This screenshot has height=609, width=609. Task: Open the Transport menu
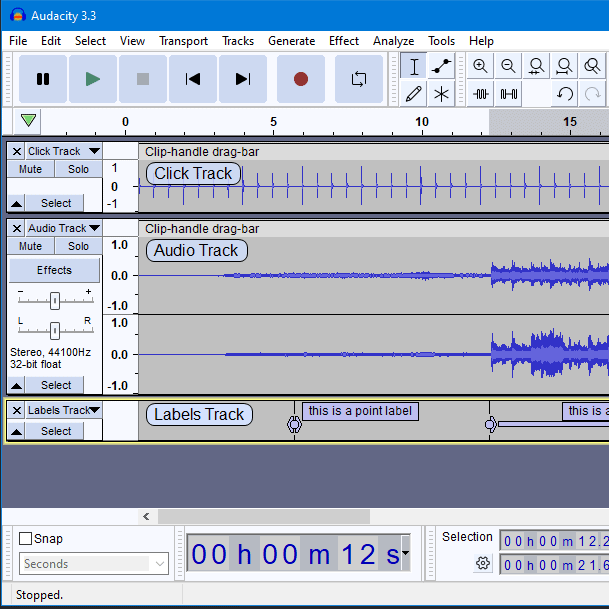pos(183,41)
